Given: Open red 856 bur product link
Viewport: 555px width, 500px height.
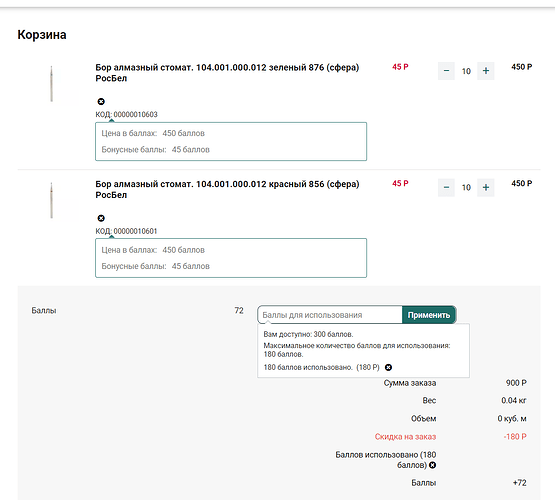Looking at the screenshot, I should pyautogui.click(x=227, y=189).
